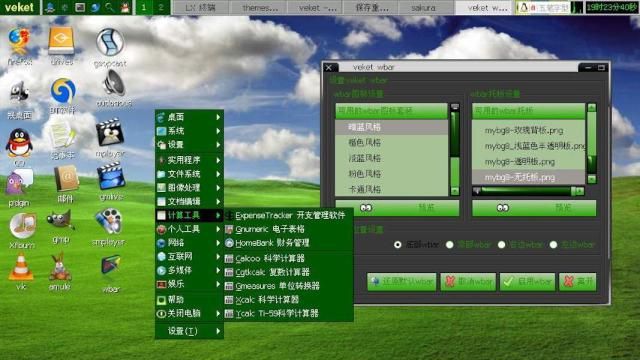Expand the 文档编辑 submenu arrow
The image size is (640, 360).
pos(218,202)
